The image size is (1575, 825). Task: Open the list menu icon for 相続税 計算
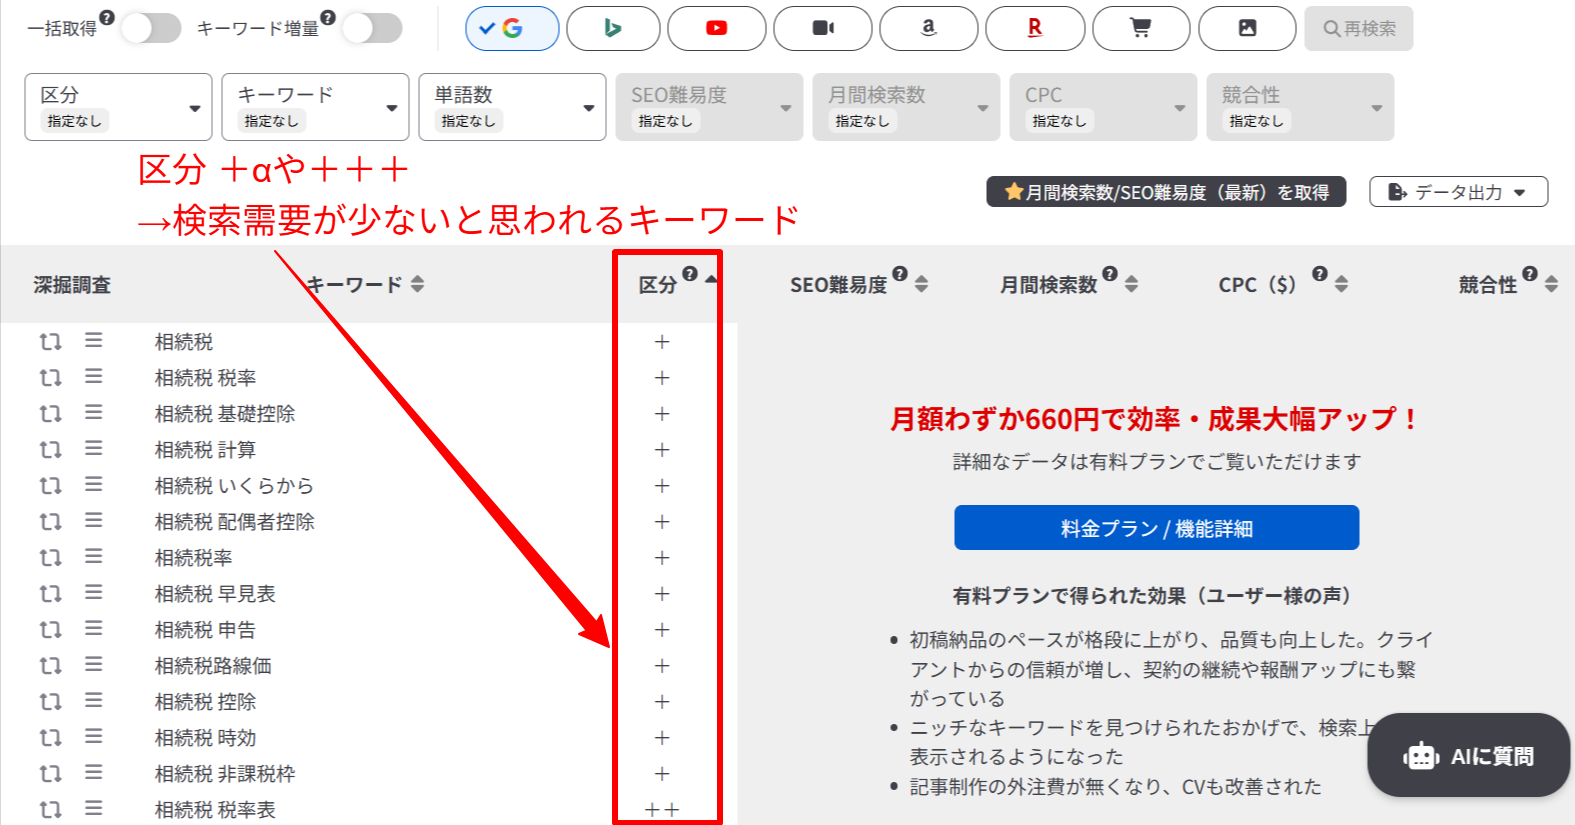(x=93, y=448)
